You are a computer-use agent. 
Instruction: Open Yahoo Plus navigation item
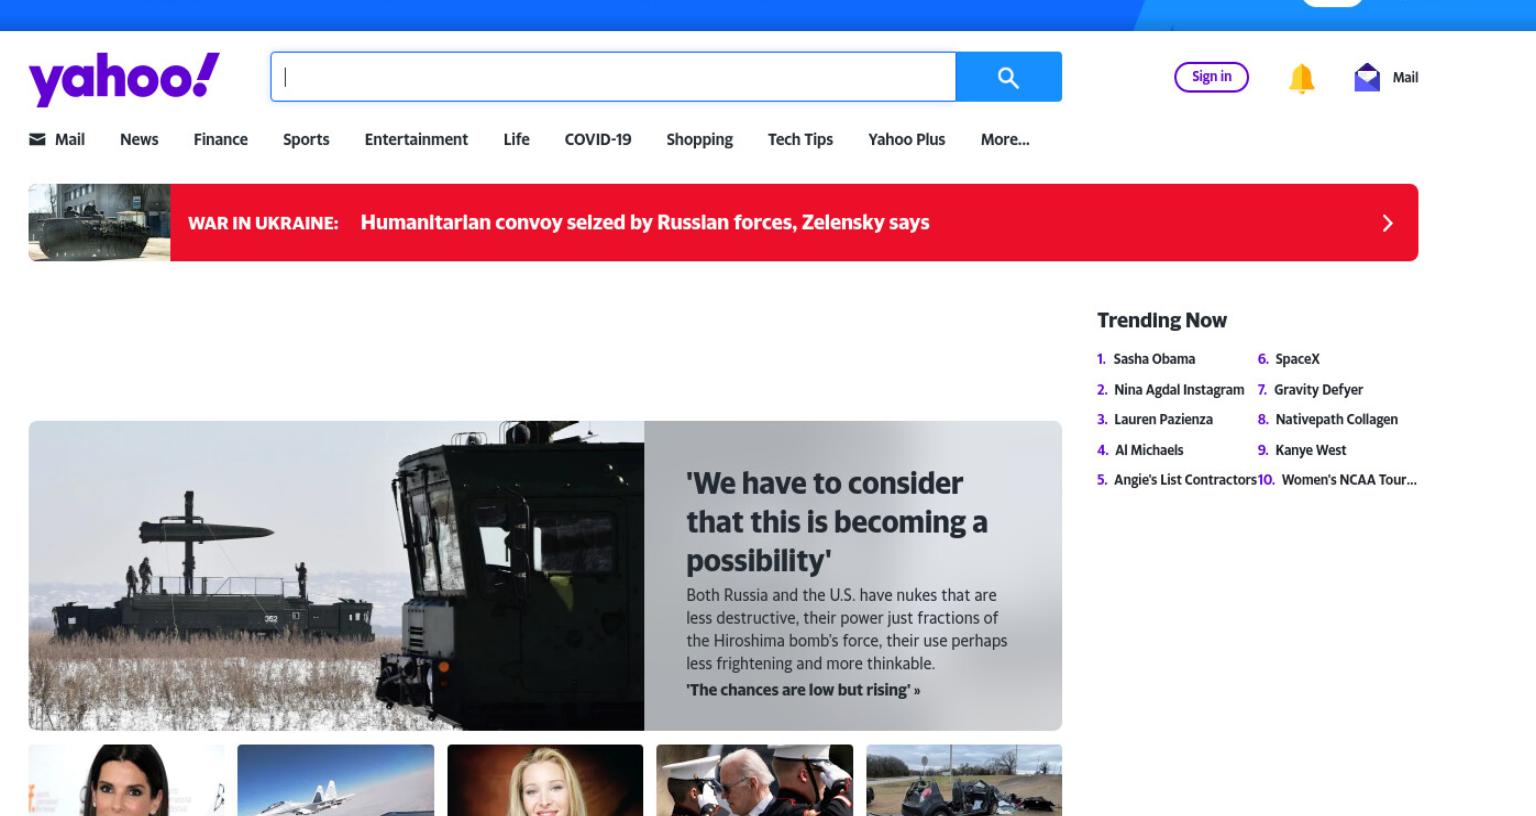[906, 139]
